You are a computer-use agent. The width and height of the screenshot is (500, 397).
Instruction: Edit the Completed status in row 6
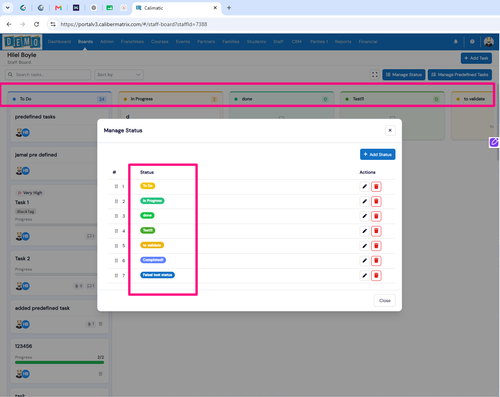coord(364,261)
